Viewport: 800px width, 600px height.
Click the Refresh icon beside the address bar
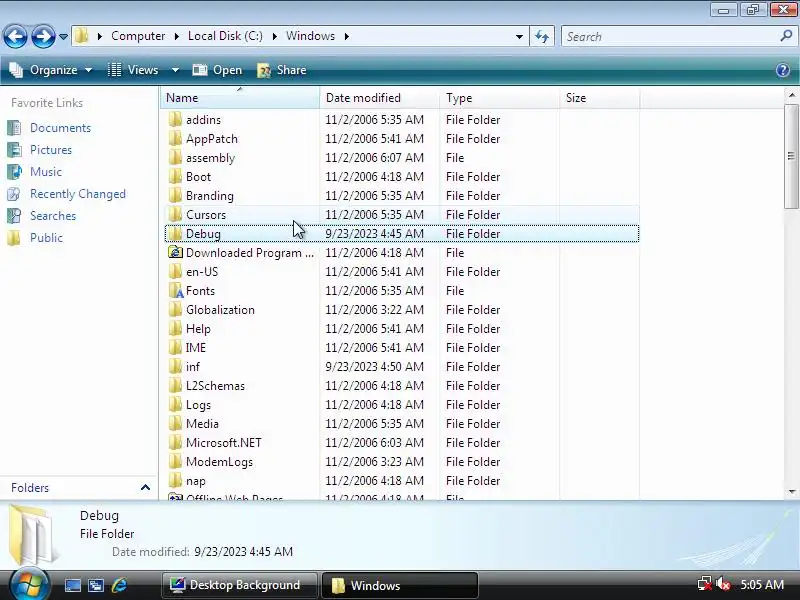[542, 36]
